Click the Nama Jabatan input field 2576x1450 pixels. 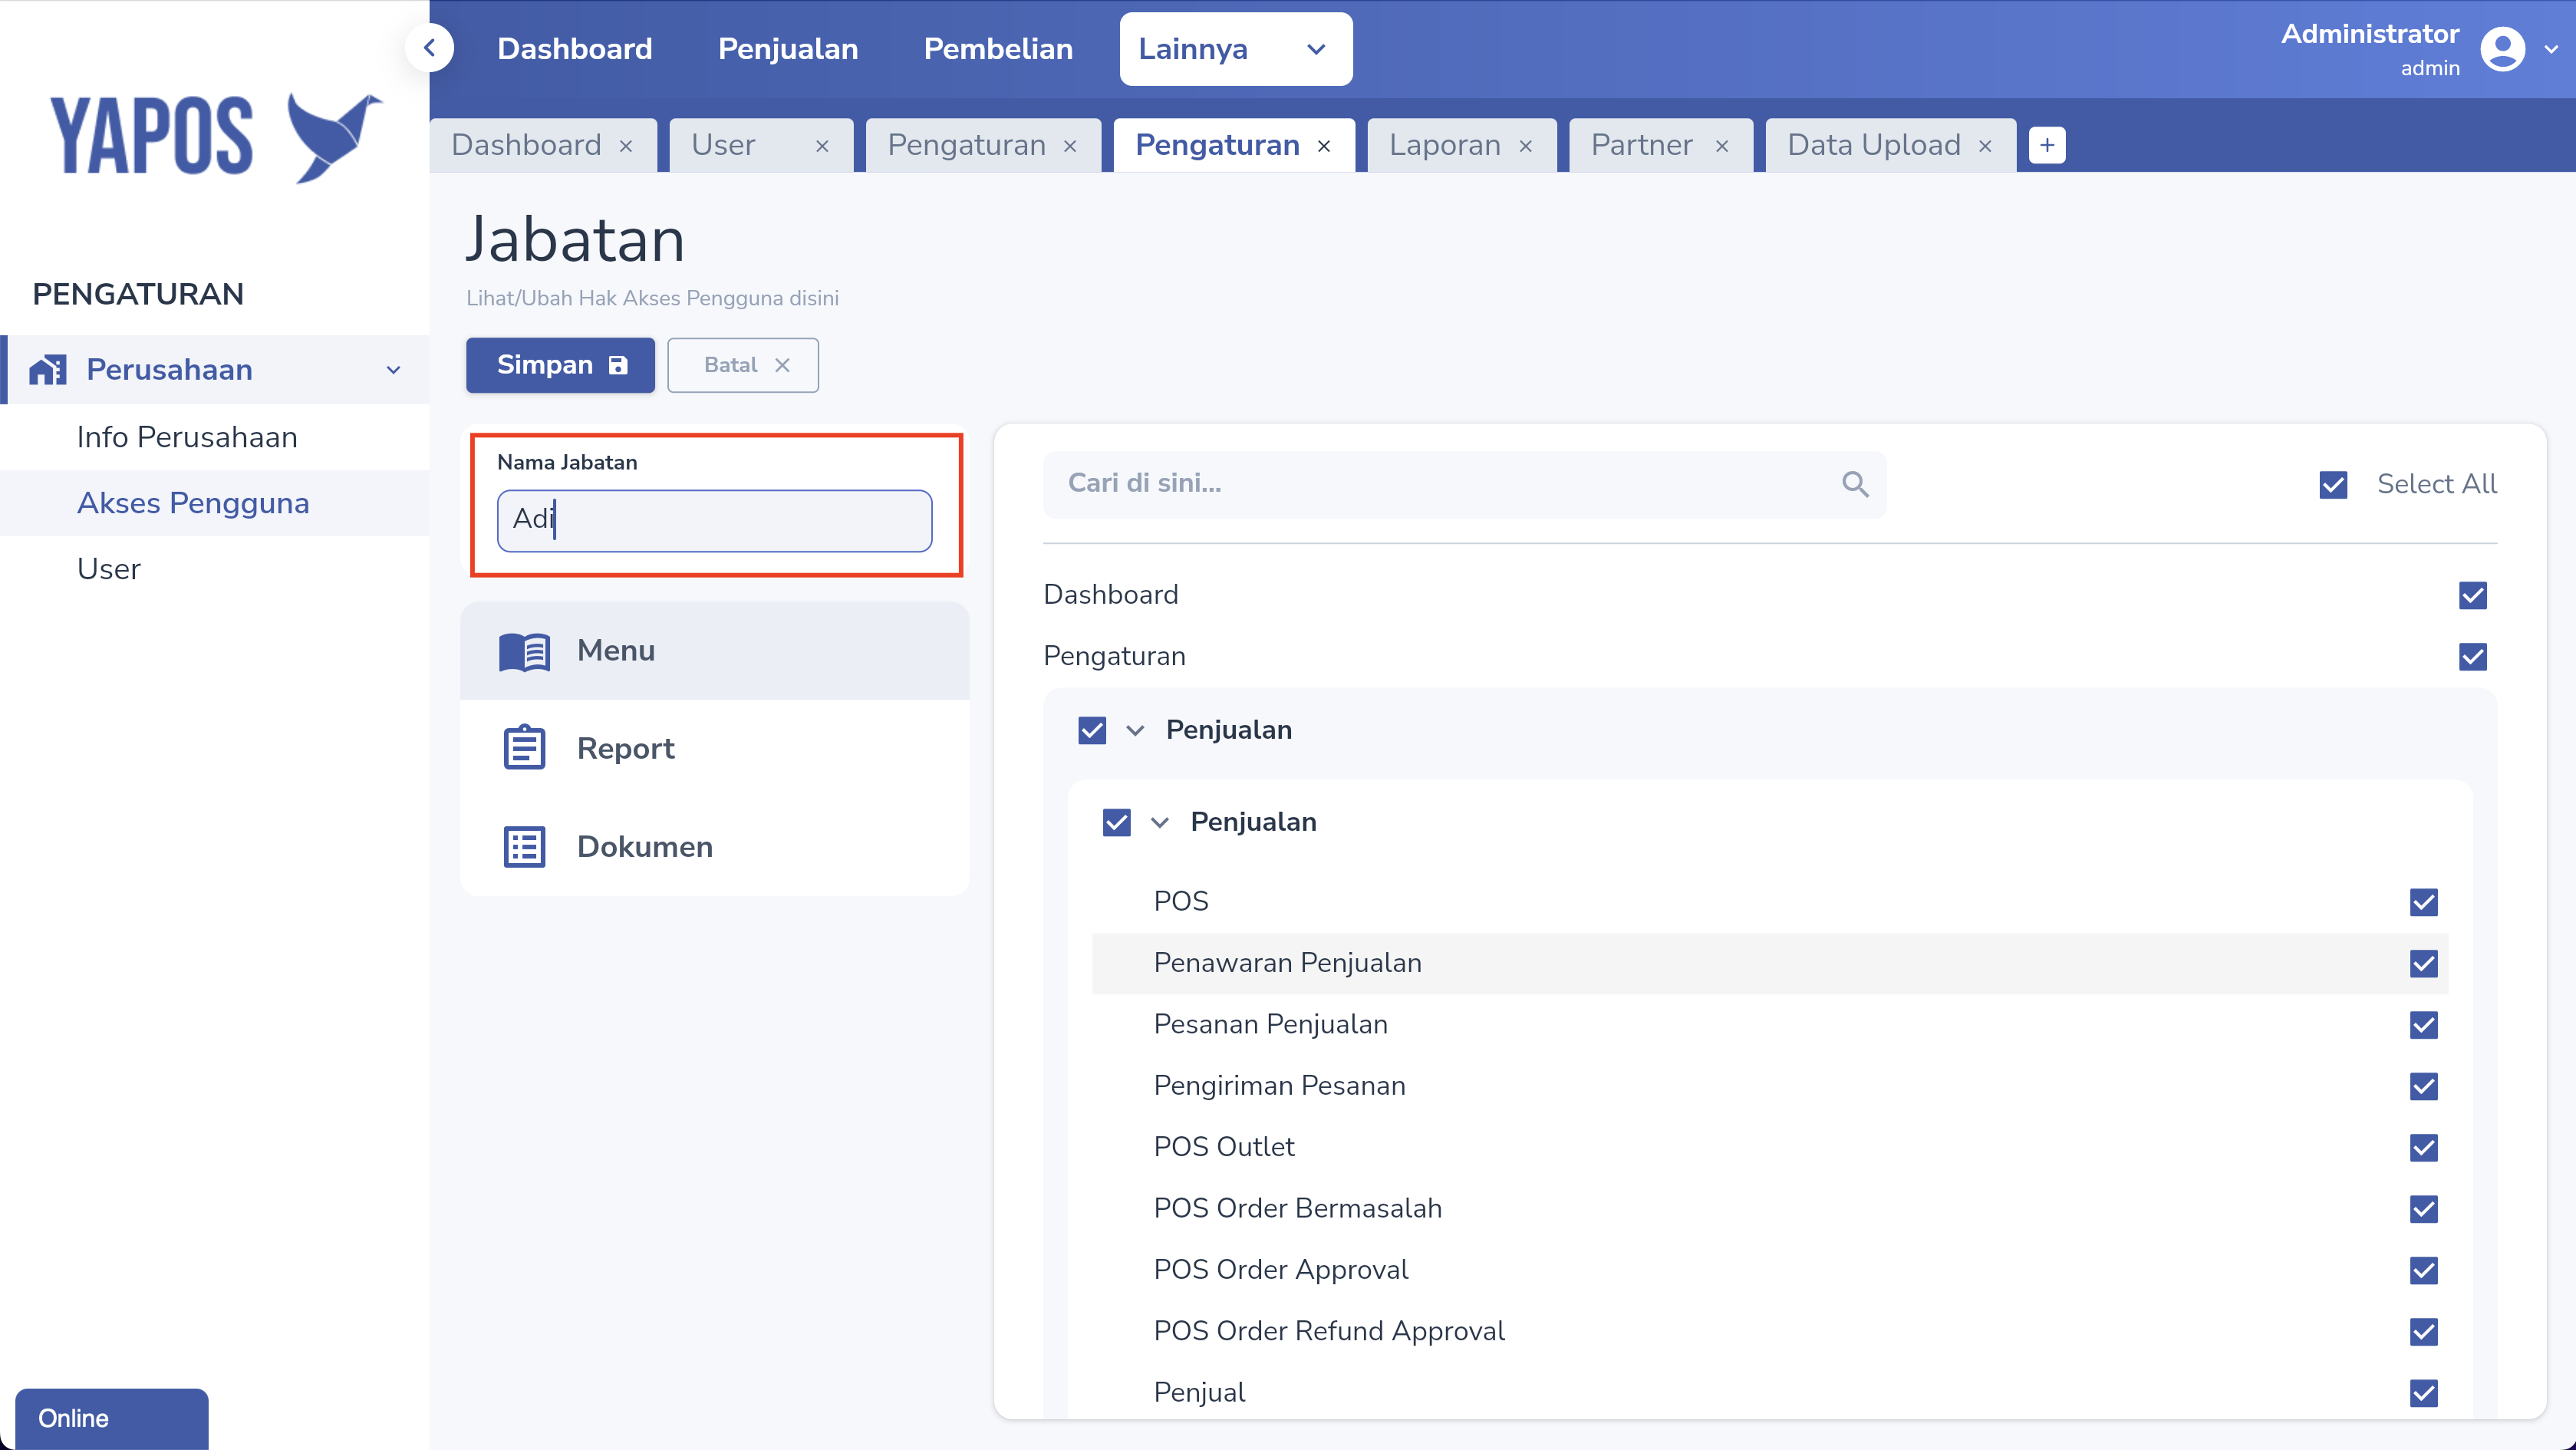[x=715, y=520]
